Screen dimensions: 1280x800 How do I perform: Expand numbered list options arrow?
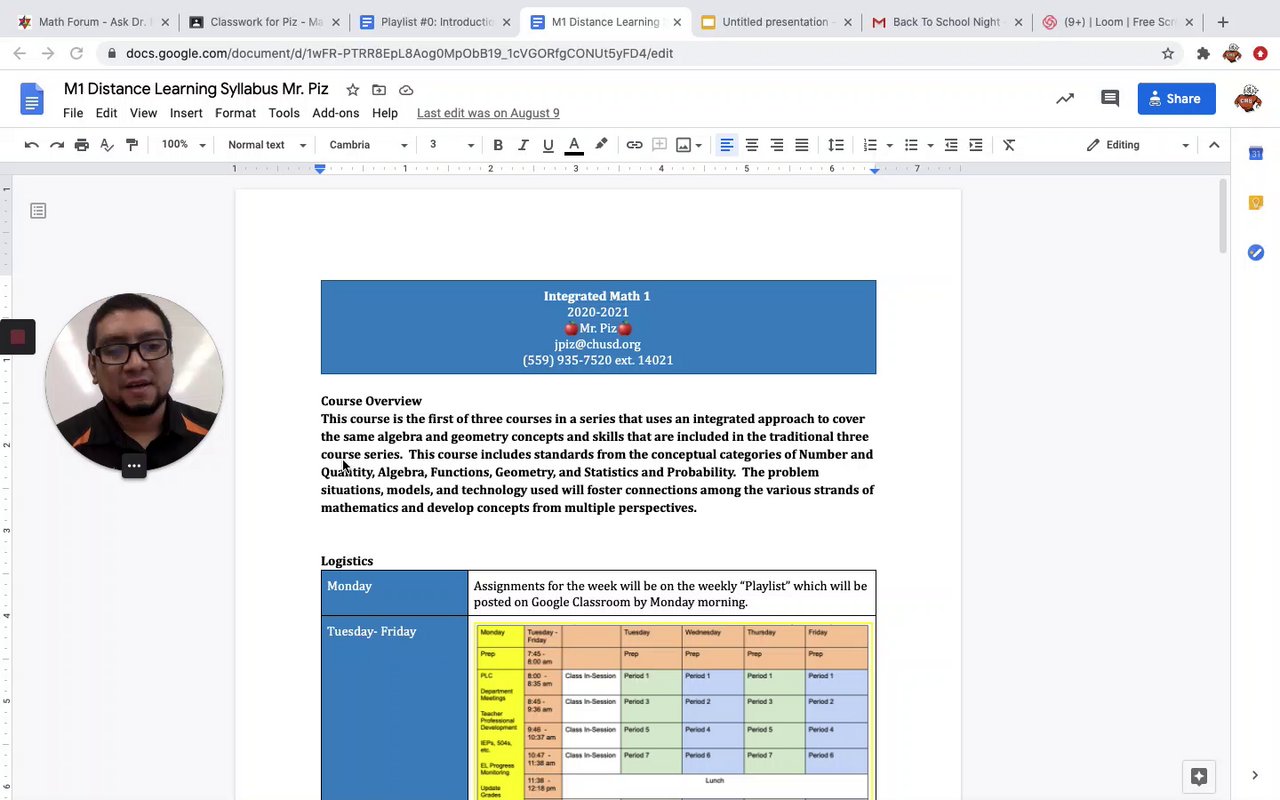(889, 145)
